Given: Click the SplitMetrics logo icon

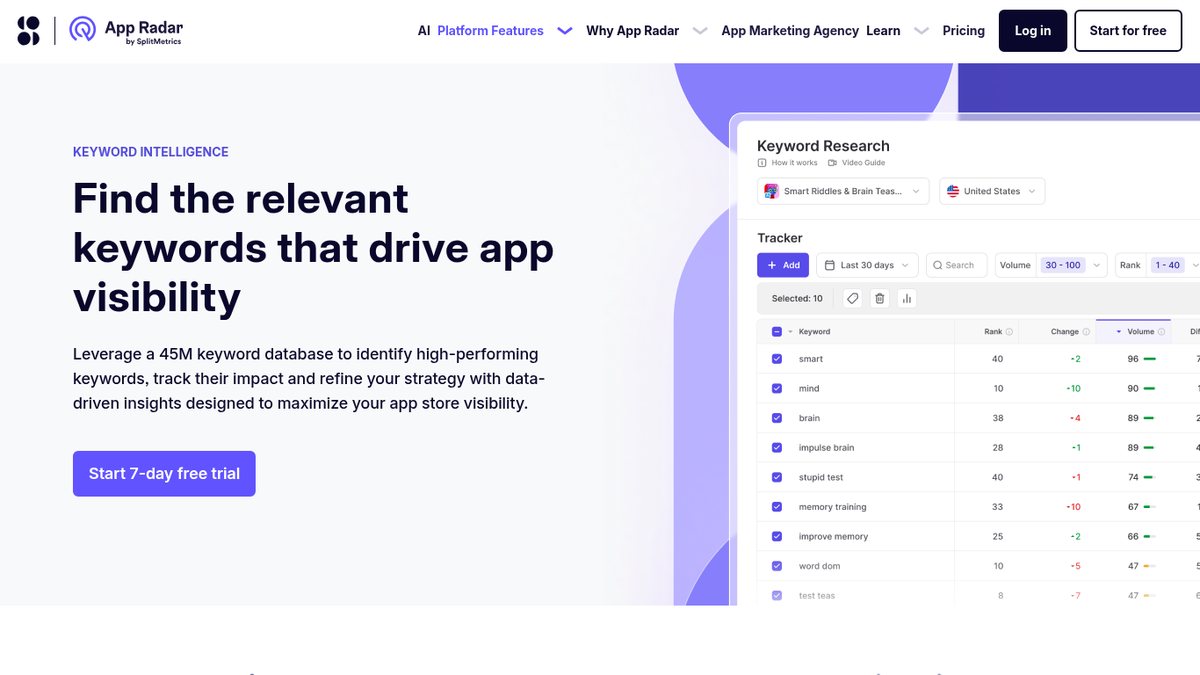Looking at the screenshot, I should point(29,31).
